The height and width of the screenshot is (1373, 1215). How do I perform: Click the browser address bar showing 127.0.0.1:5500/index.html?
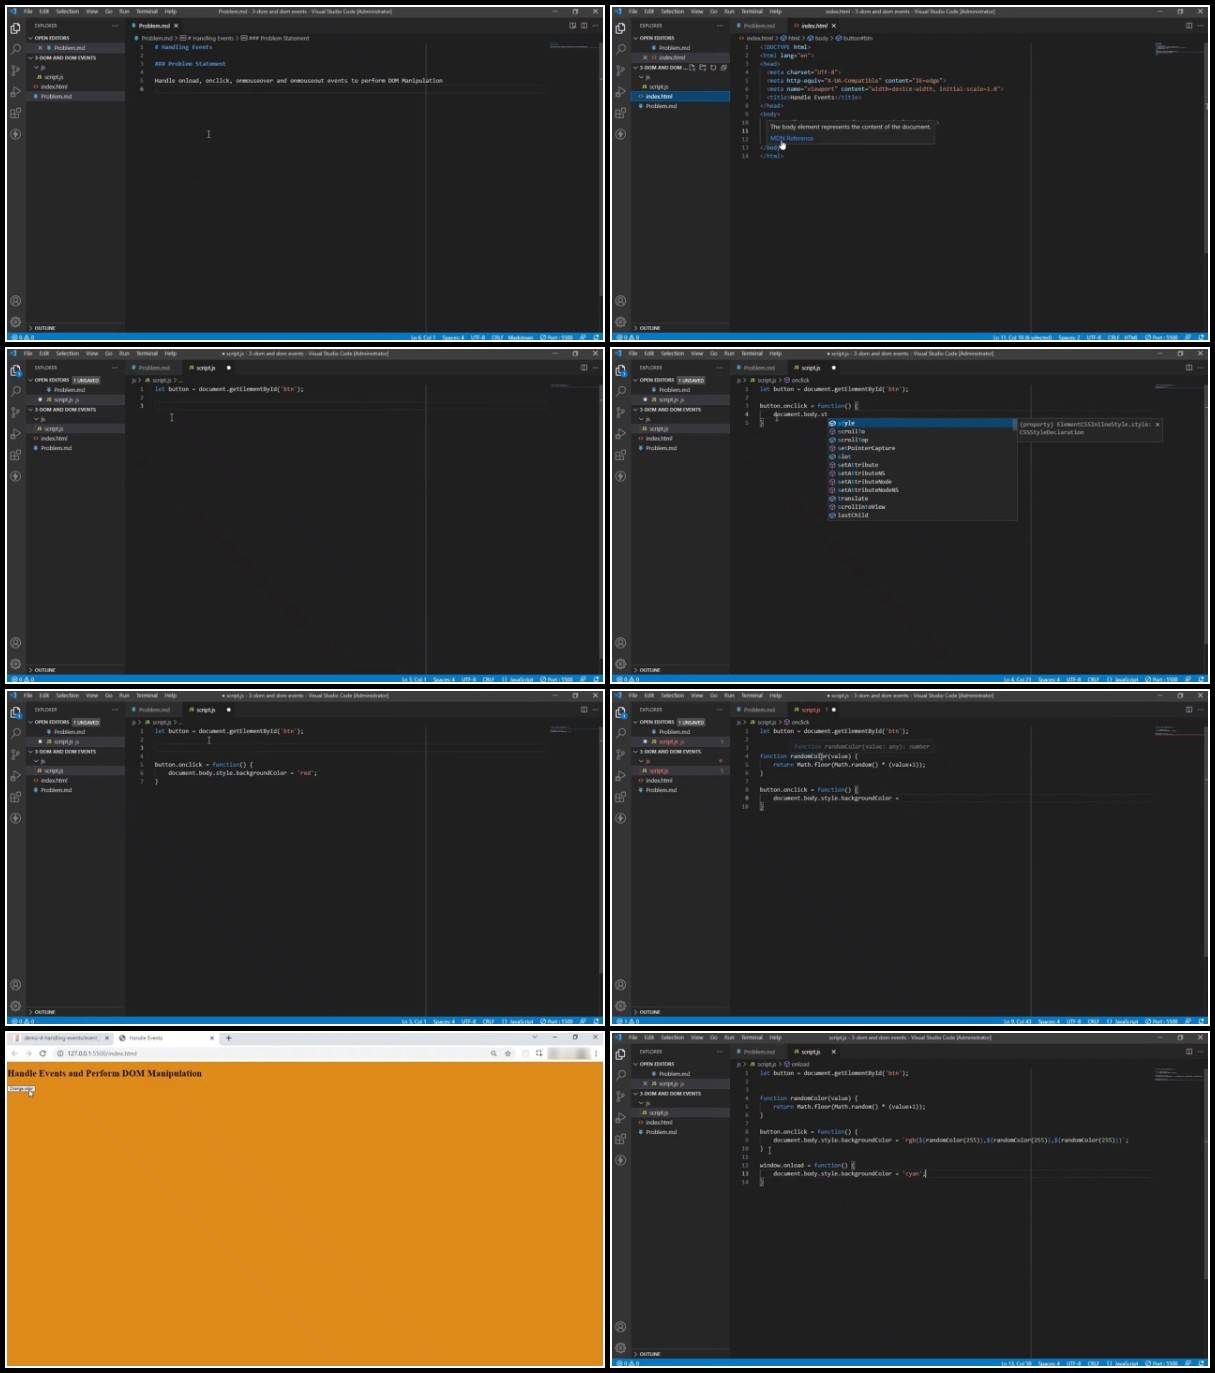[270, 1053]
